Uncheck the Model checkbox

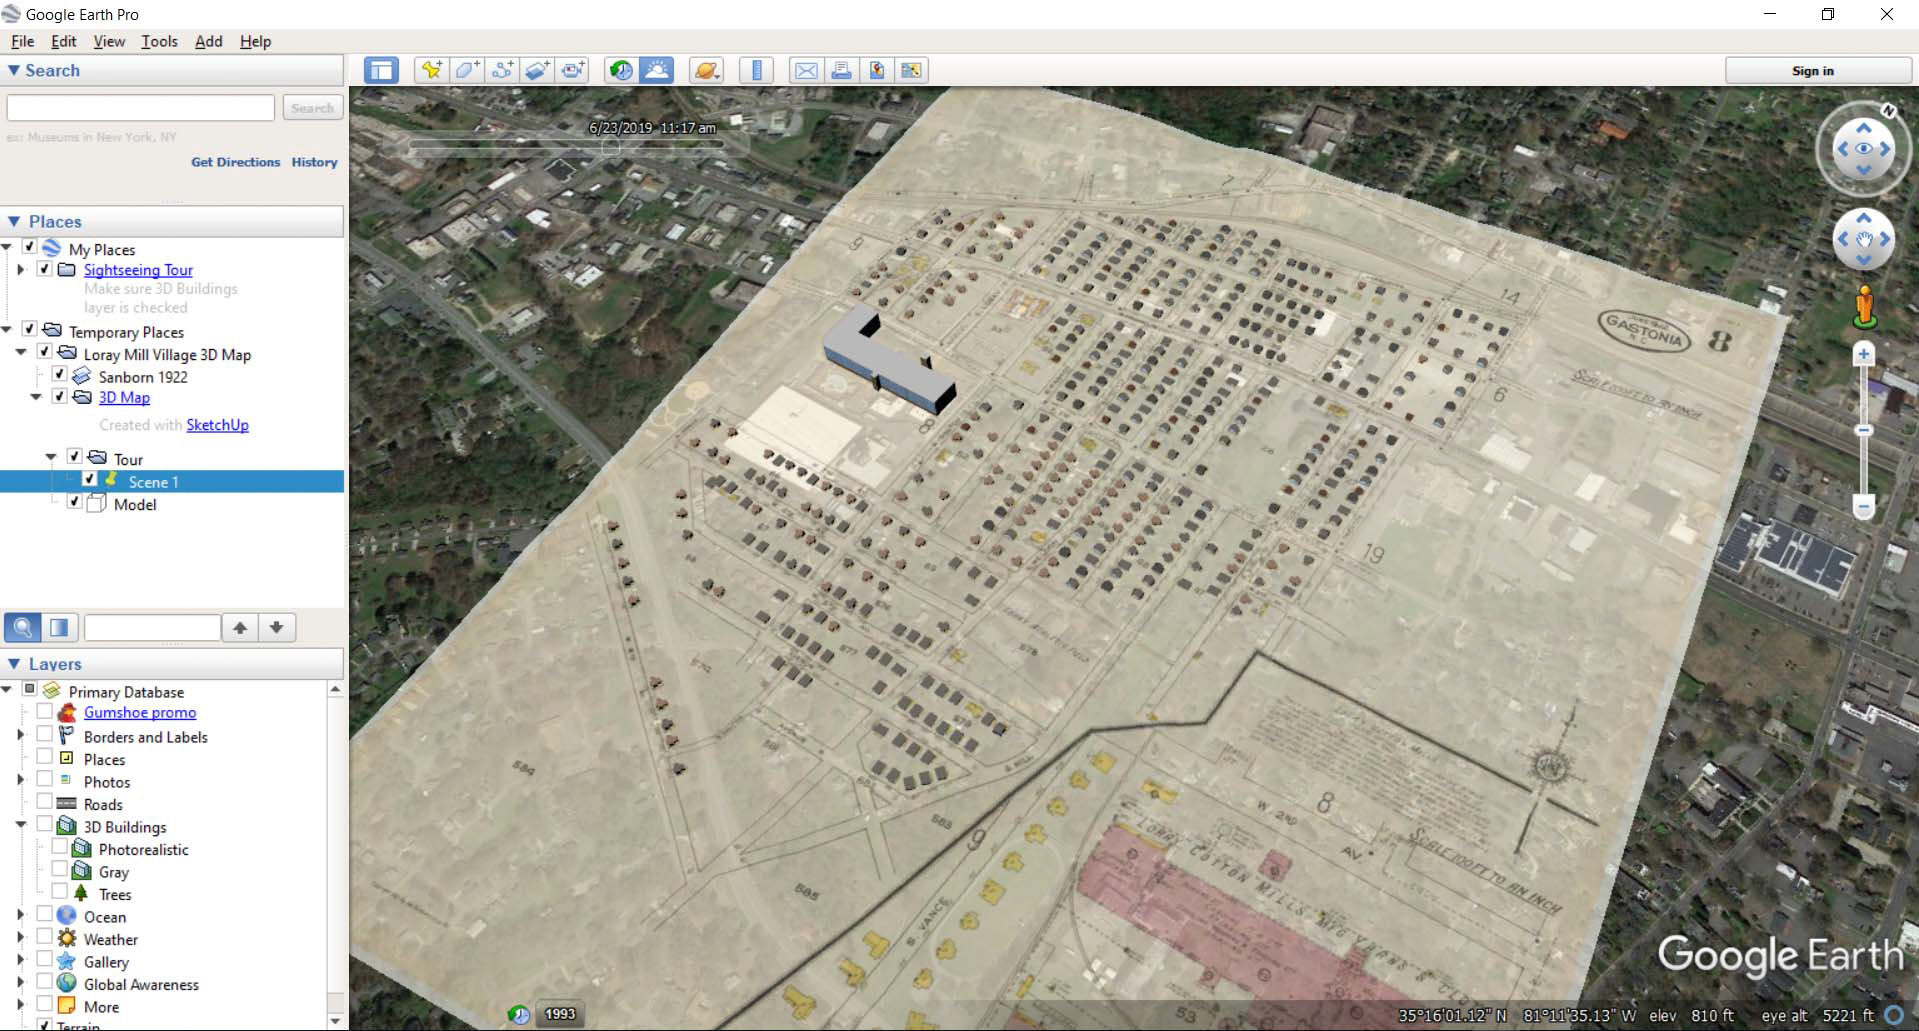(74, 502)
